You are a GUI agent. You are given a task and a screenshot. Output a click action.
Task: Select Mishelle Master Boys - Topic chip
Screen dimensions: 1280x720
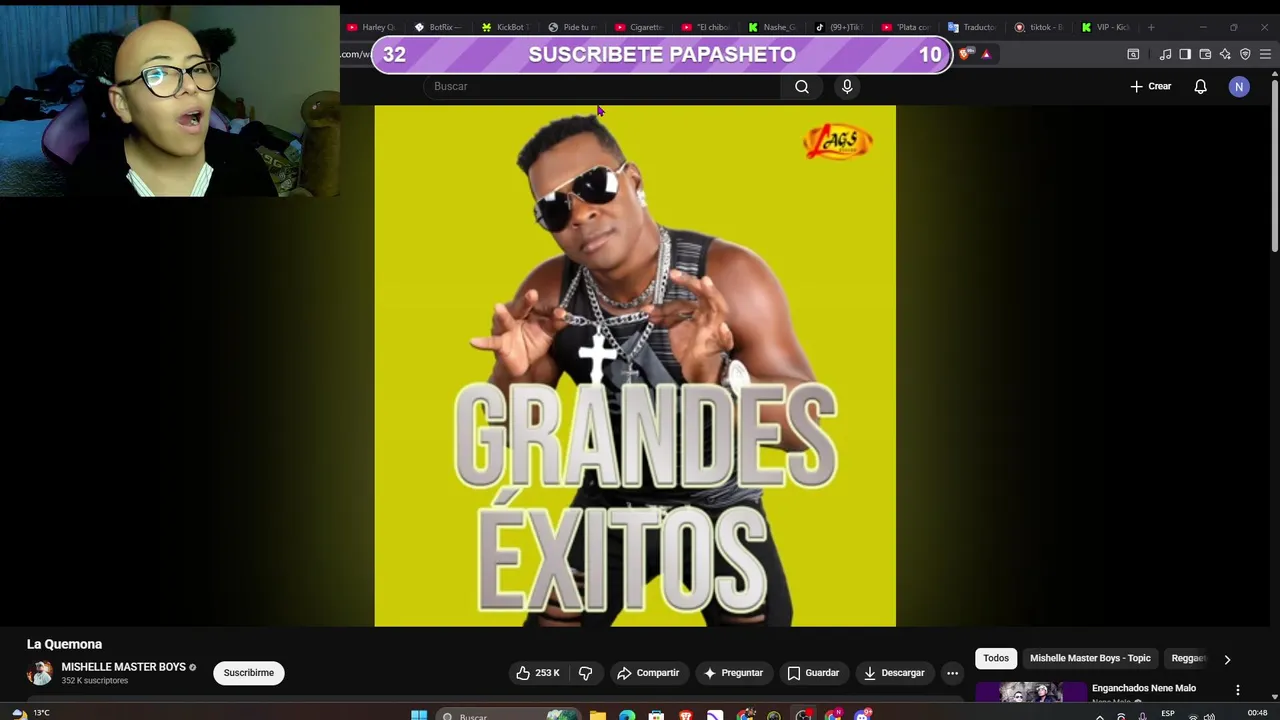tap(1090, 658)
